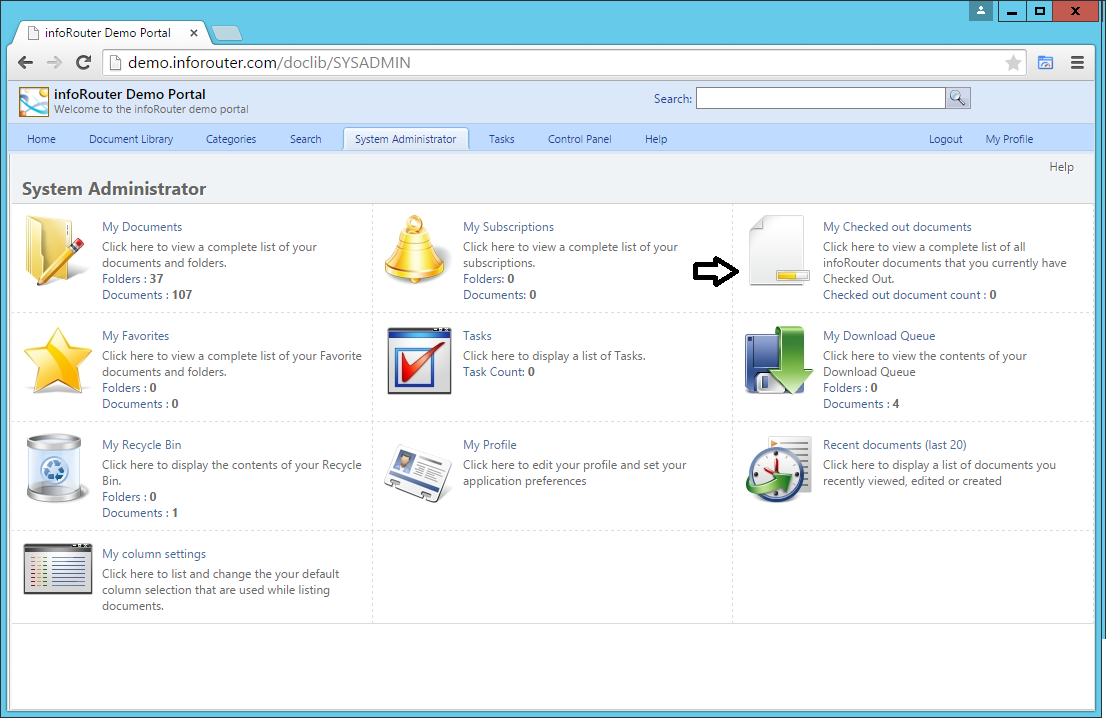Viewport: 1106px width, 718px height.
Task: Click the Download Queue 'Documents : 4' count
Action: coord(861,403)
